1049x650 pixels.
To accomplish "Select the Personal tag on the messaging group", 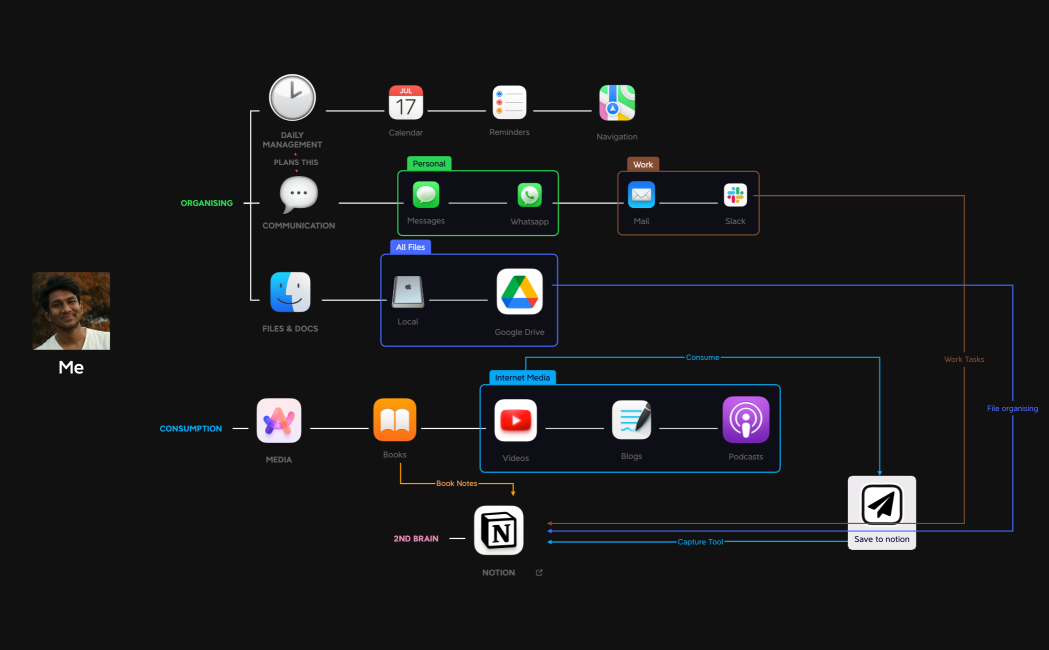I will pyautogui.click(x=428, y=163).
